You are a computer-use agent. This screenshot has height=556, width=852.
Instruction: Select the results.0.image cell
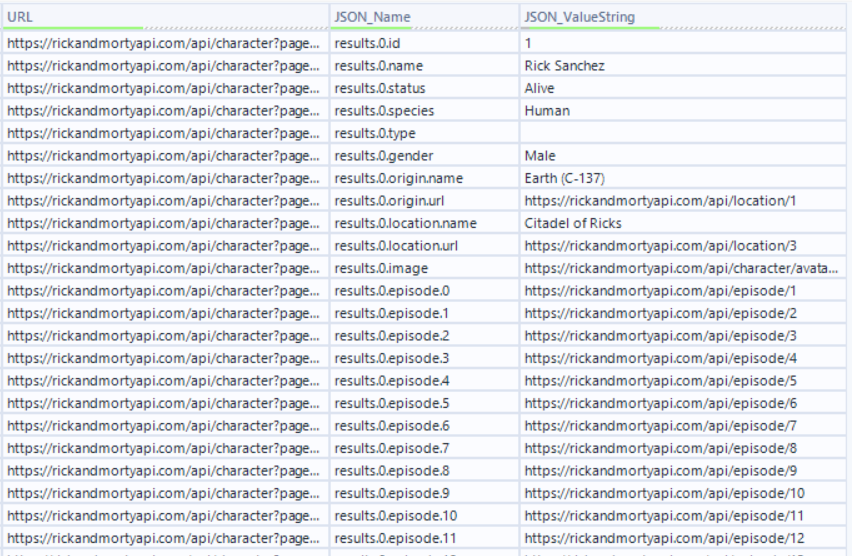tap(424, 268)
